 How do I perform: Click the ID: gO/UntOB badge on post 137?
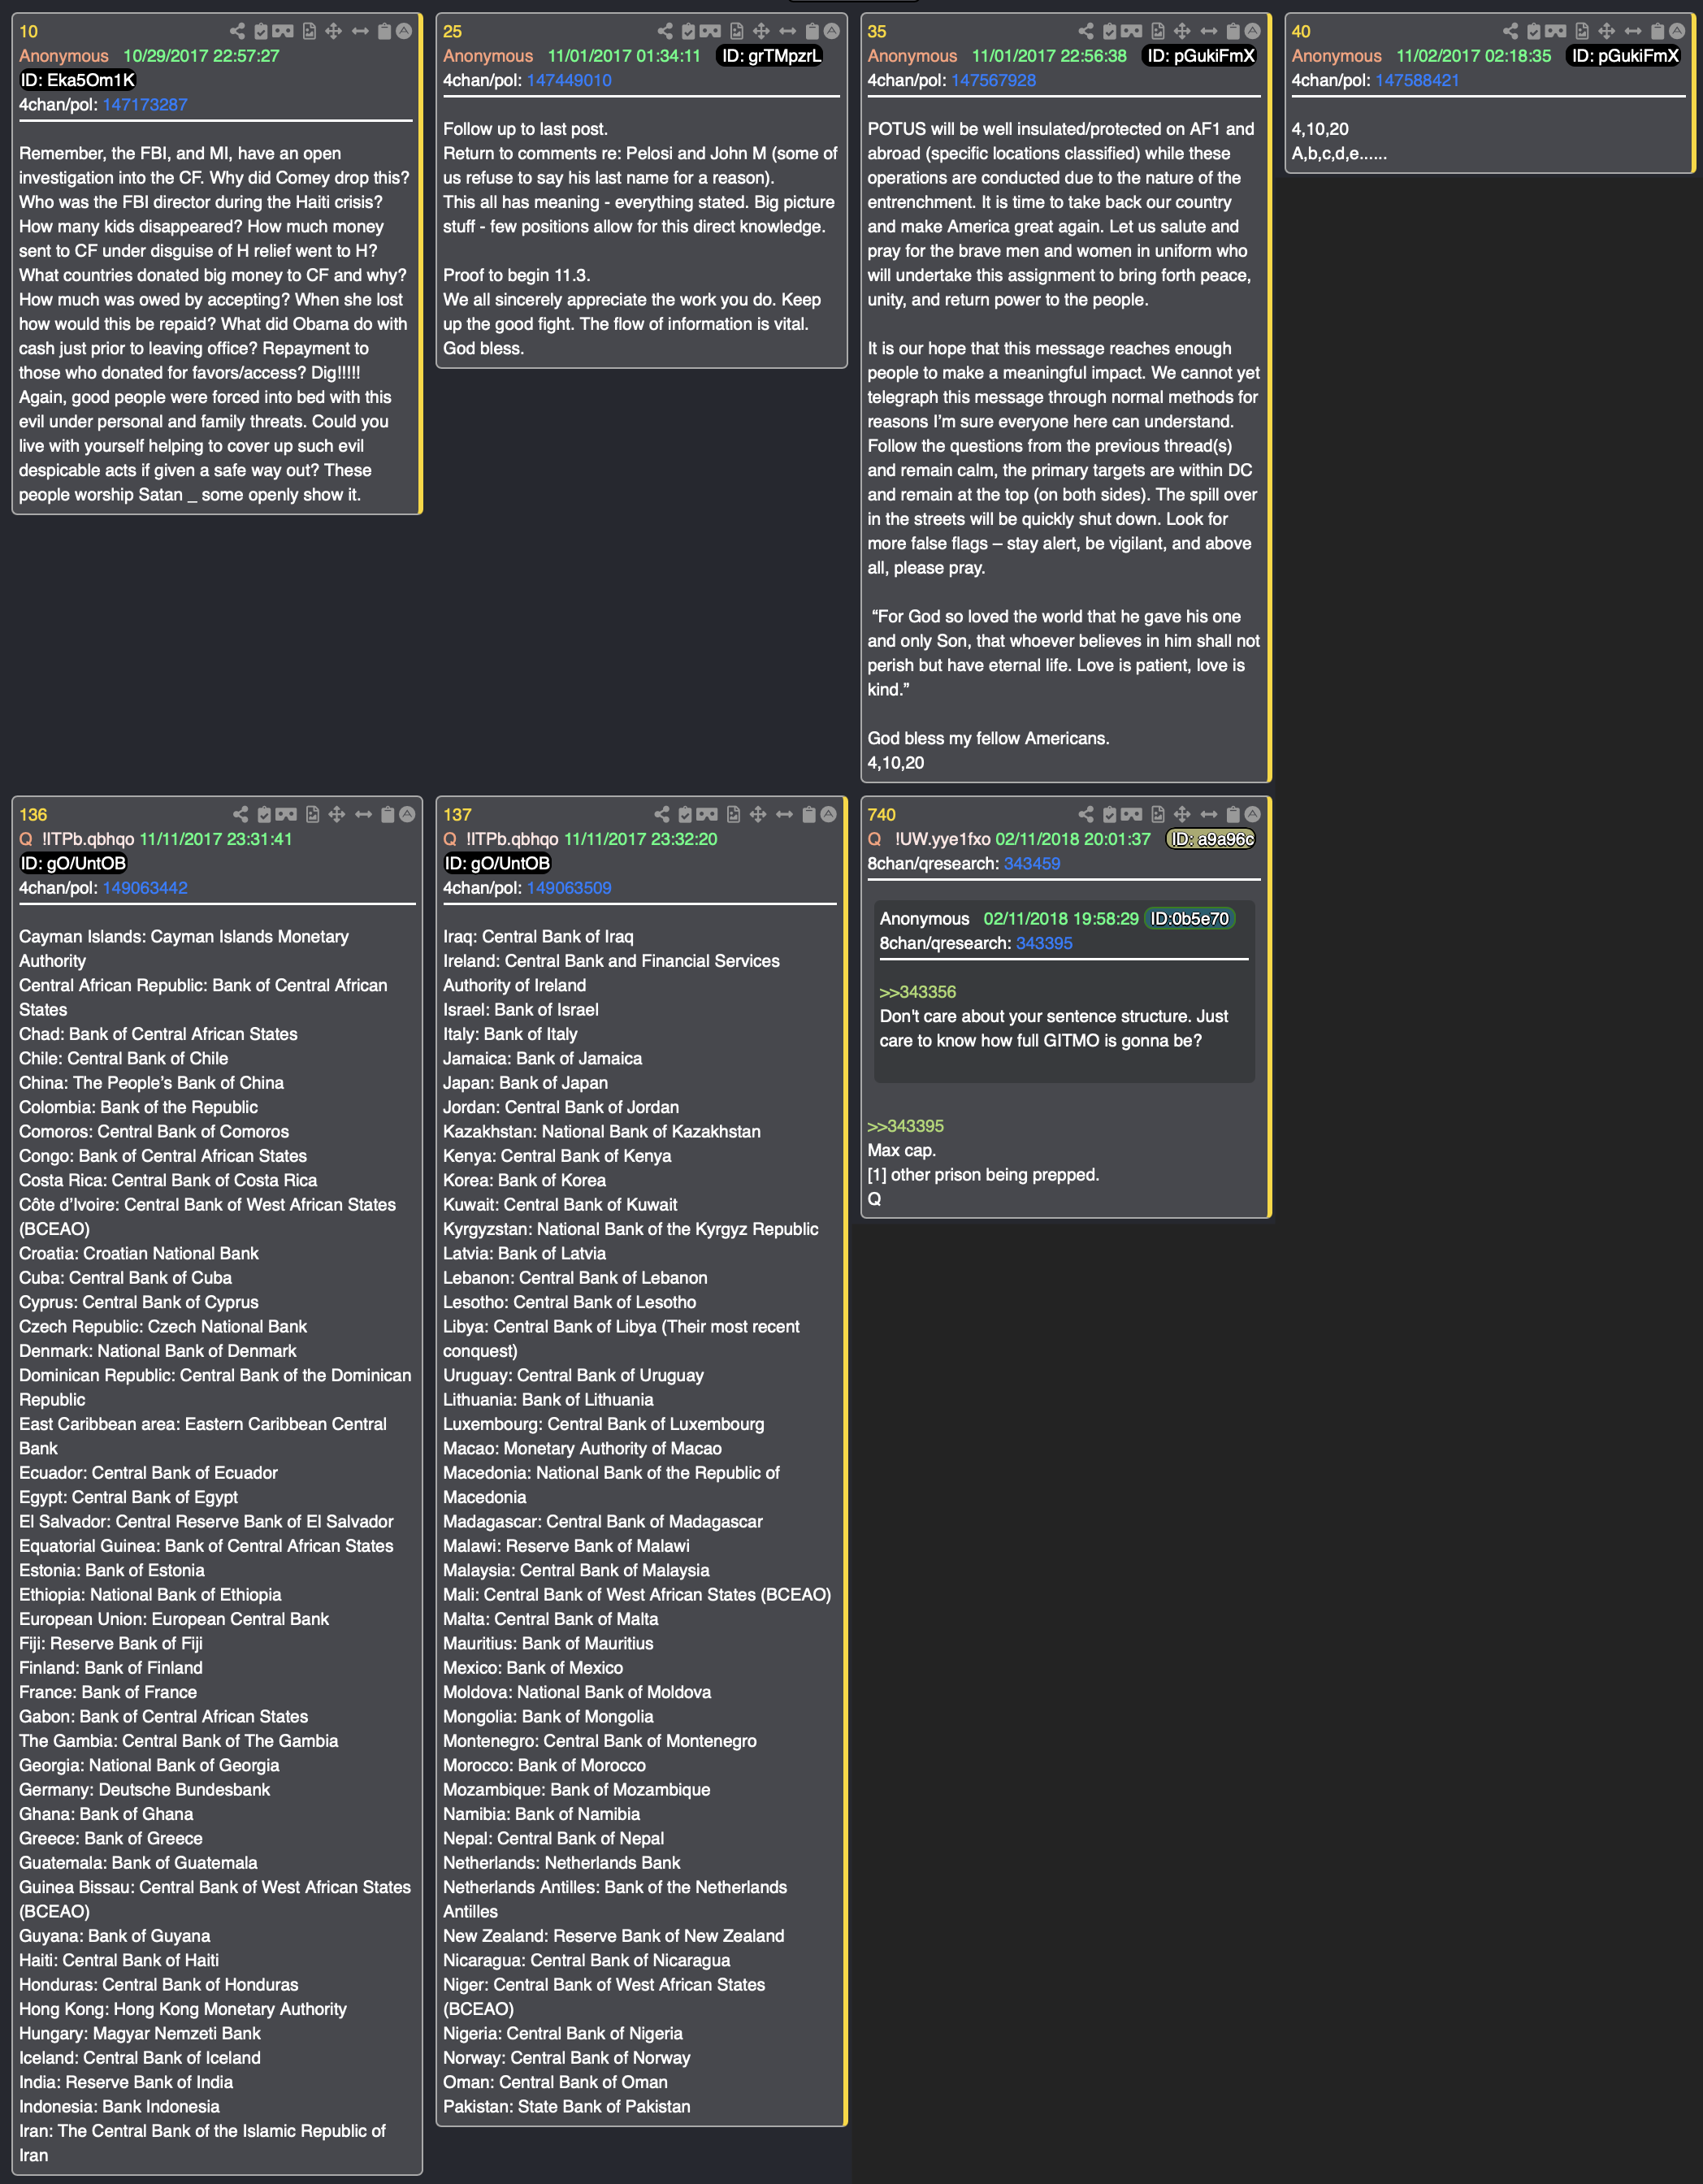(498, 863)
